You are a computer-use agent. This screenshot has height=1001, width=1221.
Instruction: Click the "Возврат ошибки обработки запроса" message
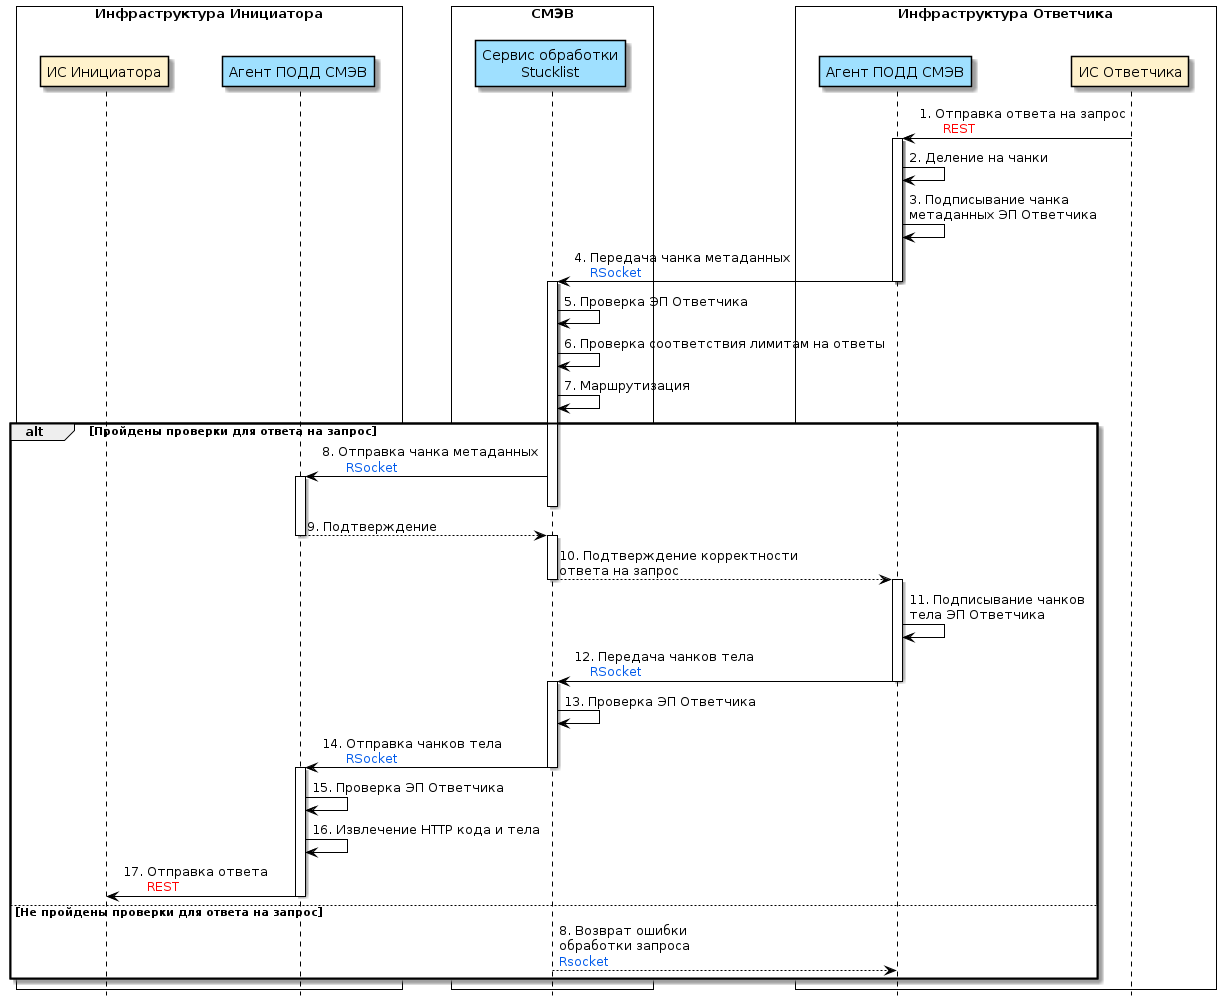pyautogui.click(x=623, y=938)
